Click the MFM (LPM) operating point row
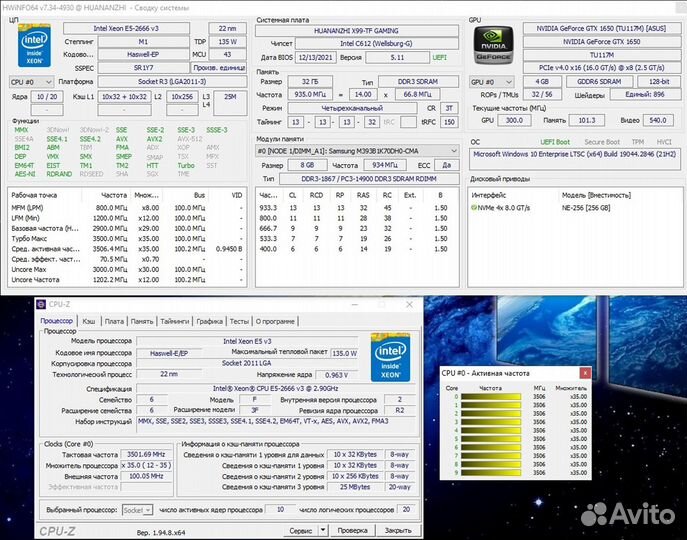Viewport: 687px width, 540px height. point(127,208)
